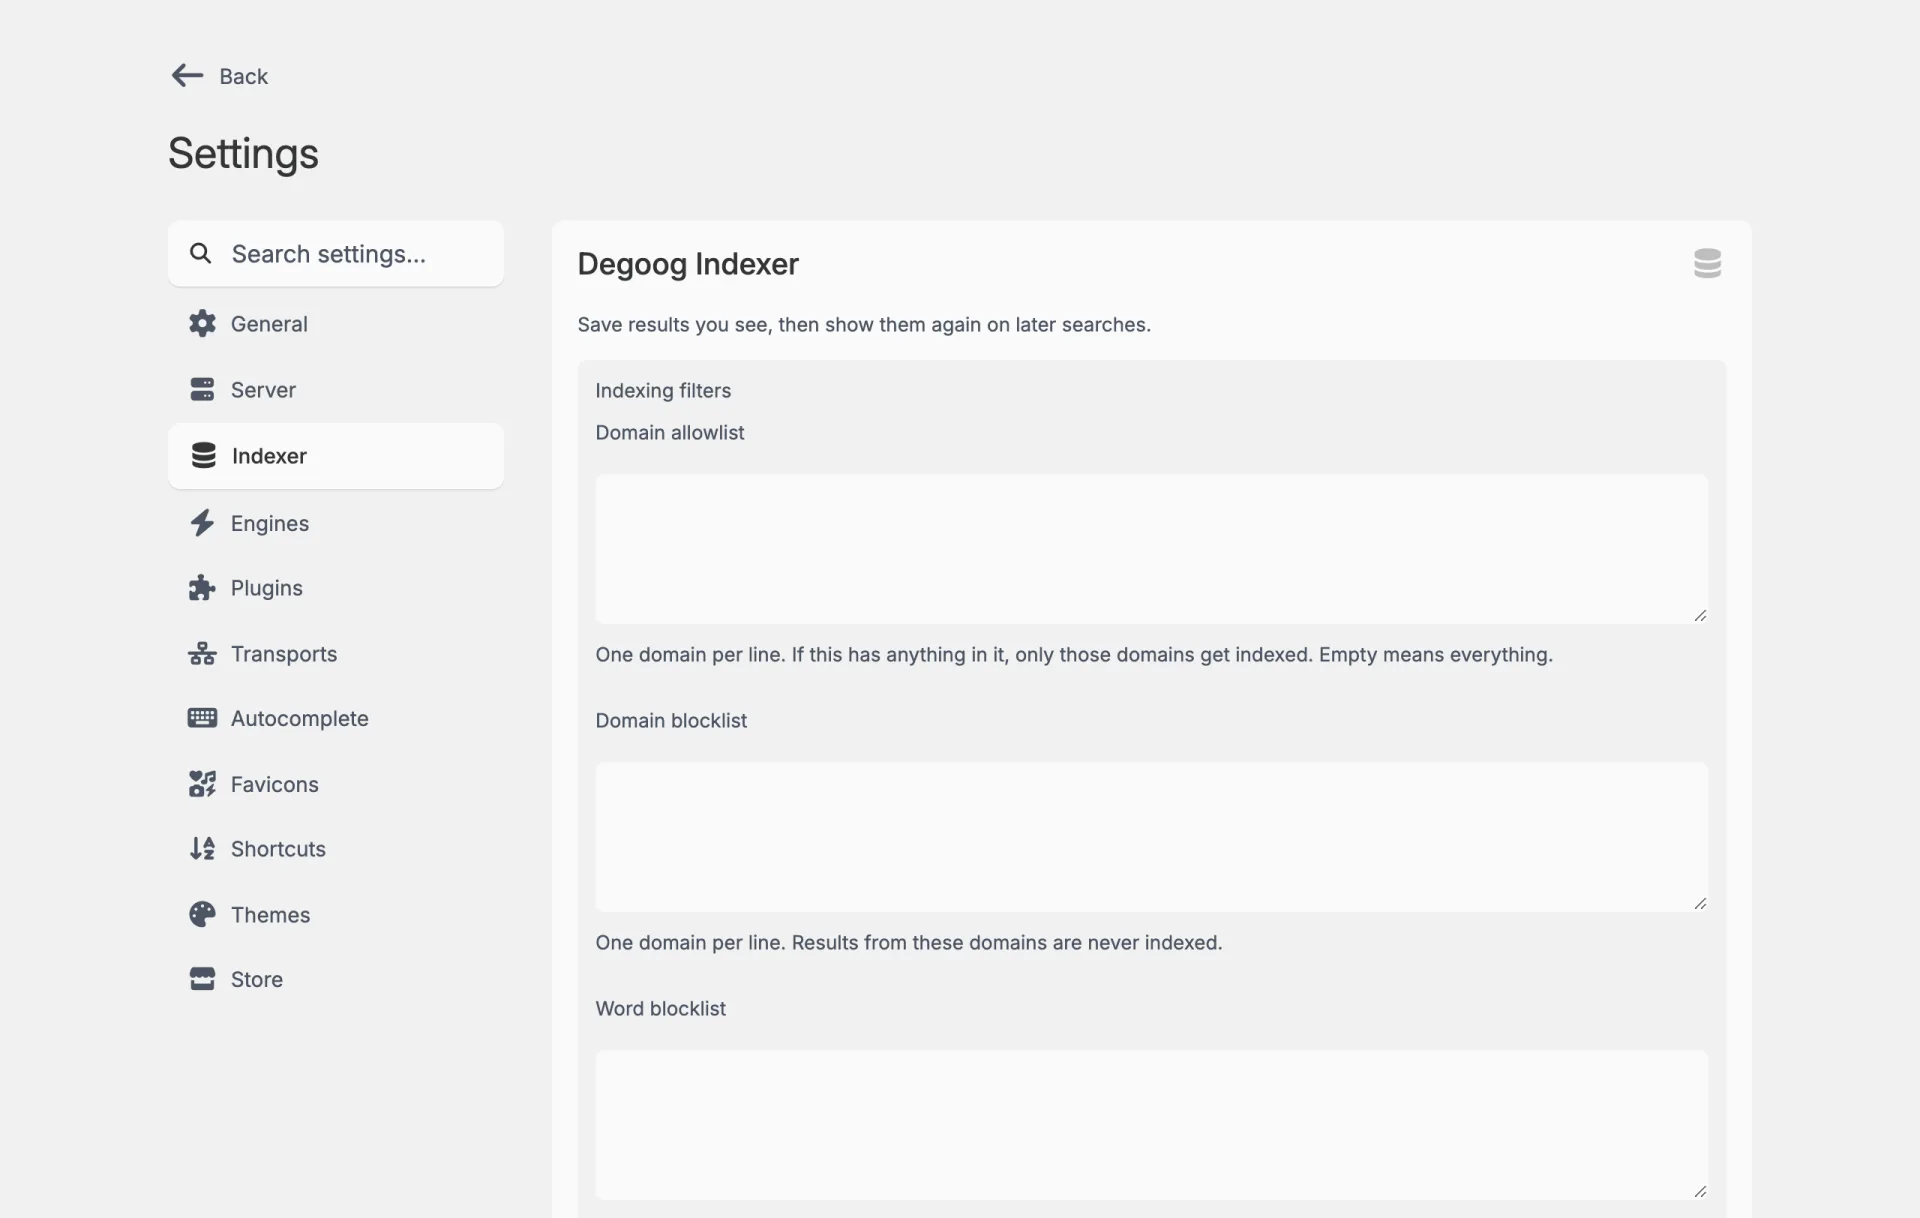
Task: Click the Degoog Indexer heading
Action: (688, 264)
